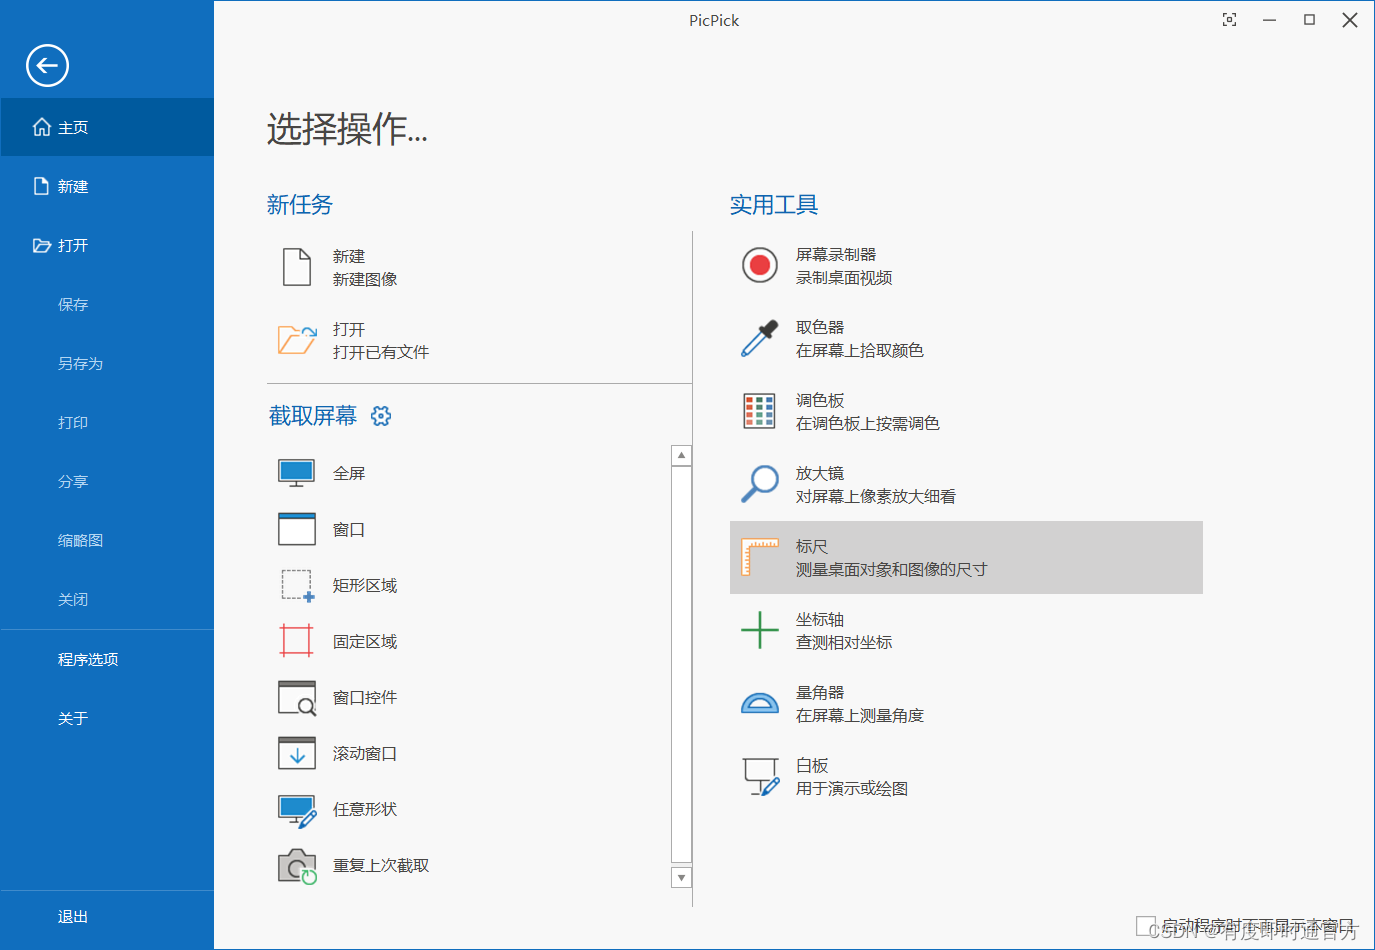Click the 滚动窗口 down-arrow icon

pyautogui.click(x=297, y=753)
